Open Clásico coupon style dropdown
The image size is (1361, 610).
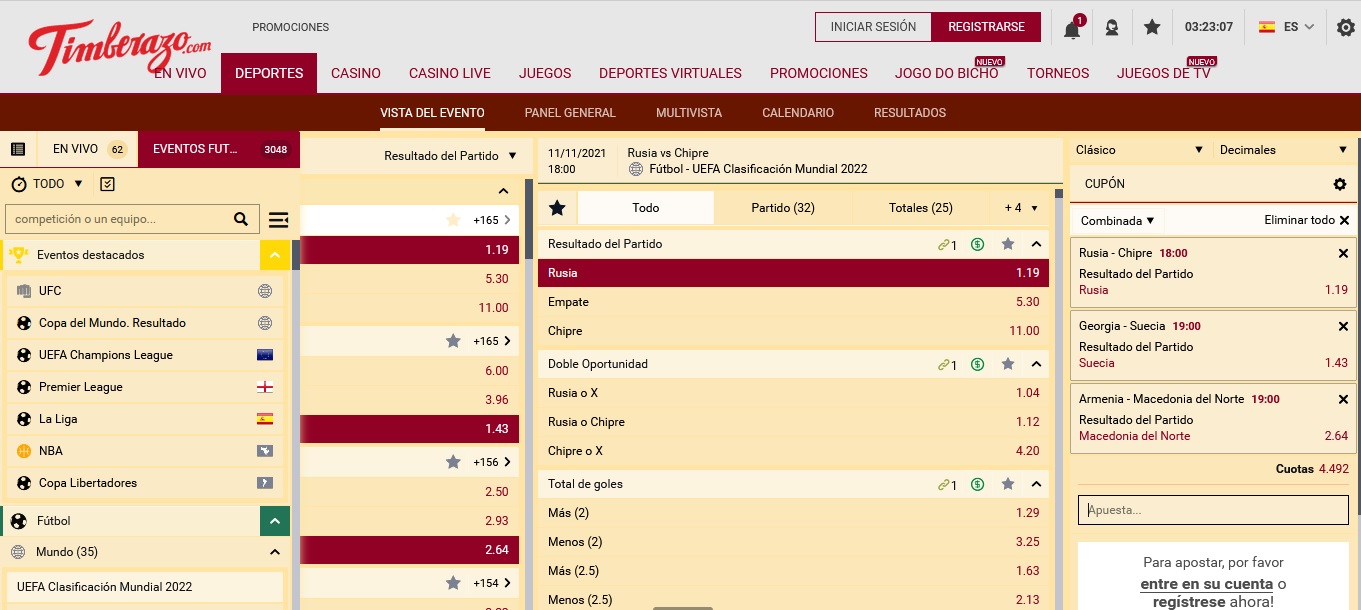click(1139, 150)
